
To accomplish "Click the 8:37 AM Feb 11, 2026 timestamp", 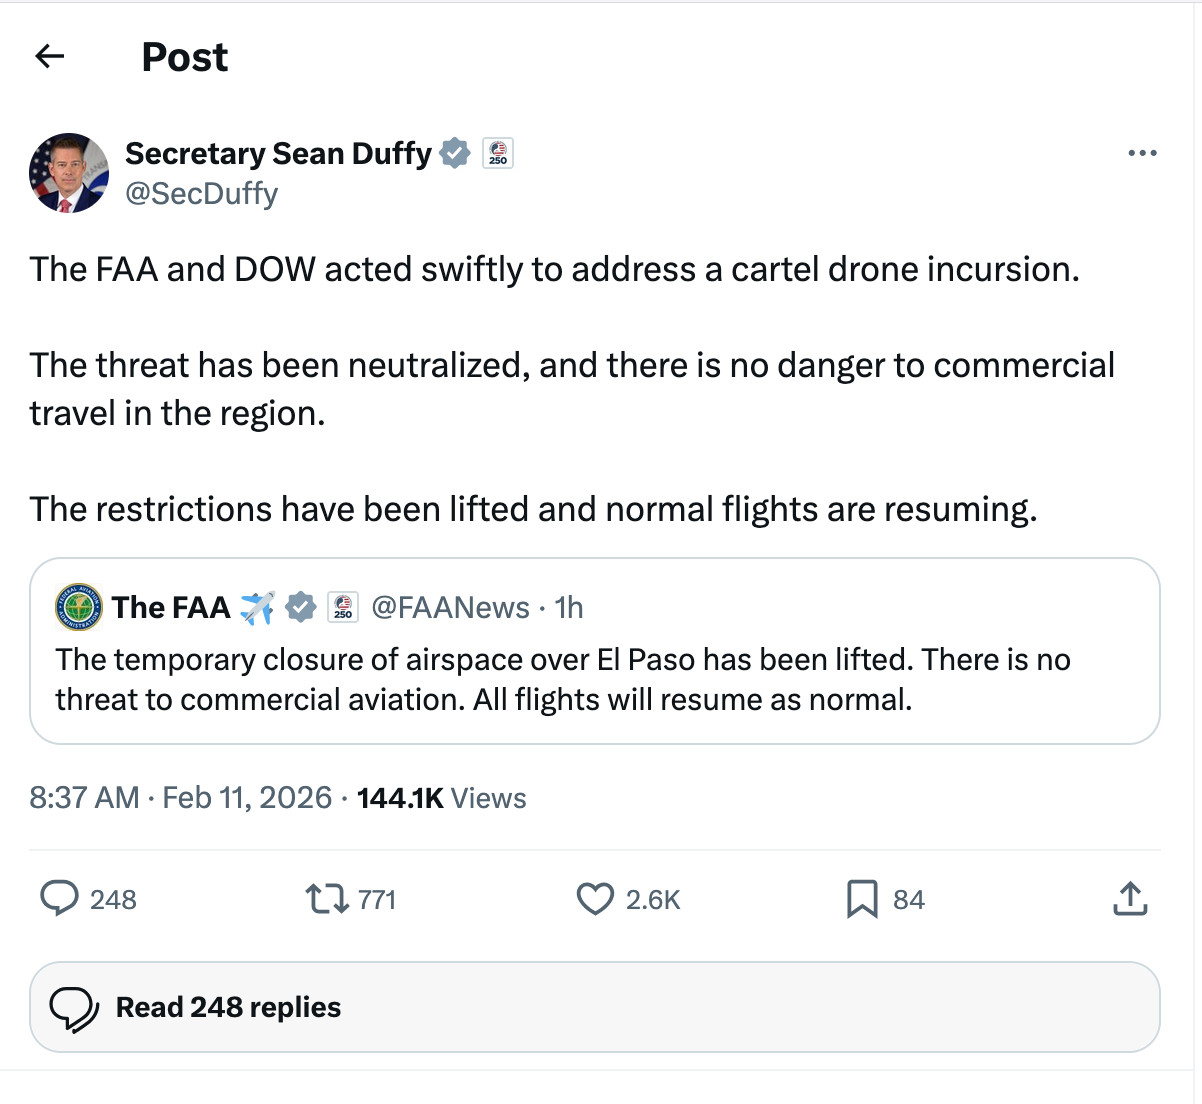I will tap(180, 798).
